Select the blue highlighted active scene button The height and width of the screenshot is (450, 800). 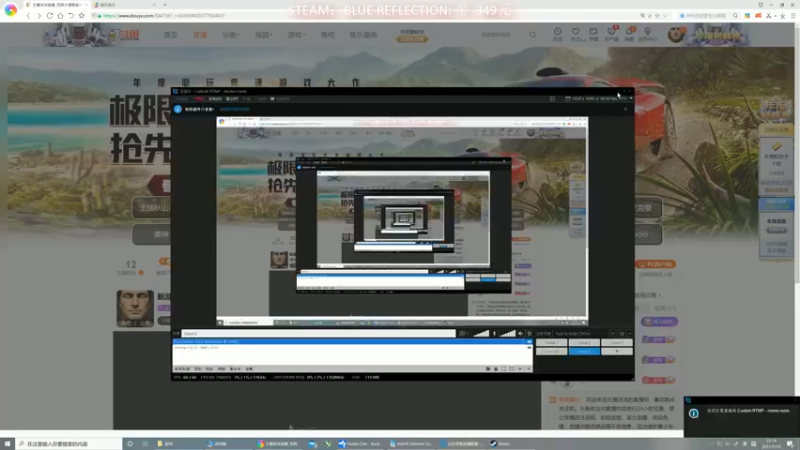(x=584, y=352)
